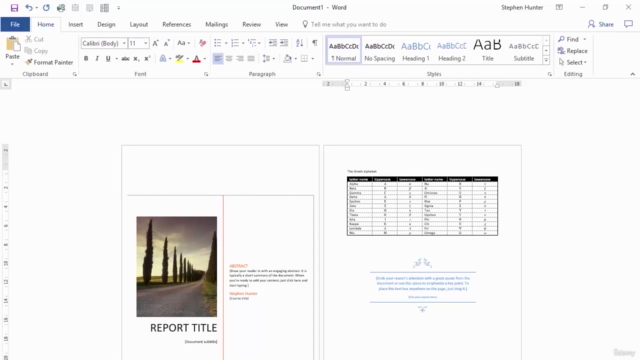Open the Paragraph dialog launcher
The image size is (640, 360).
(x=318, y=74)
